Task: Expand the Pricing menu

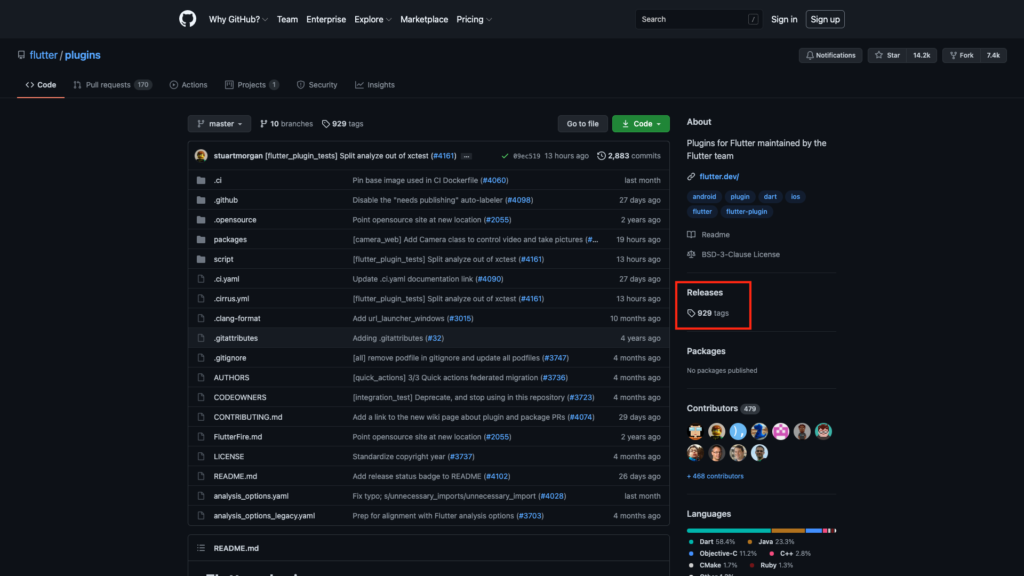Action: (x=474, y=20)
